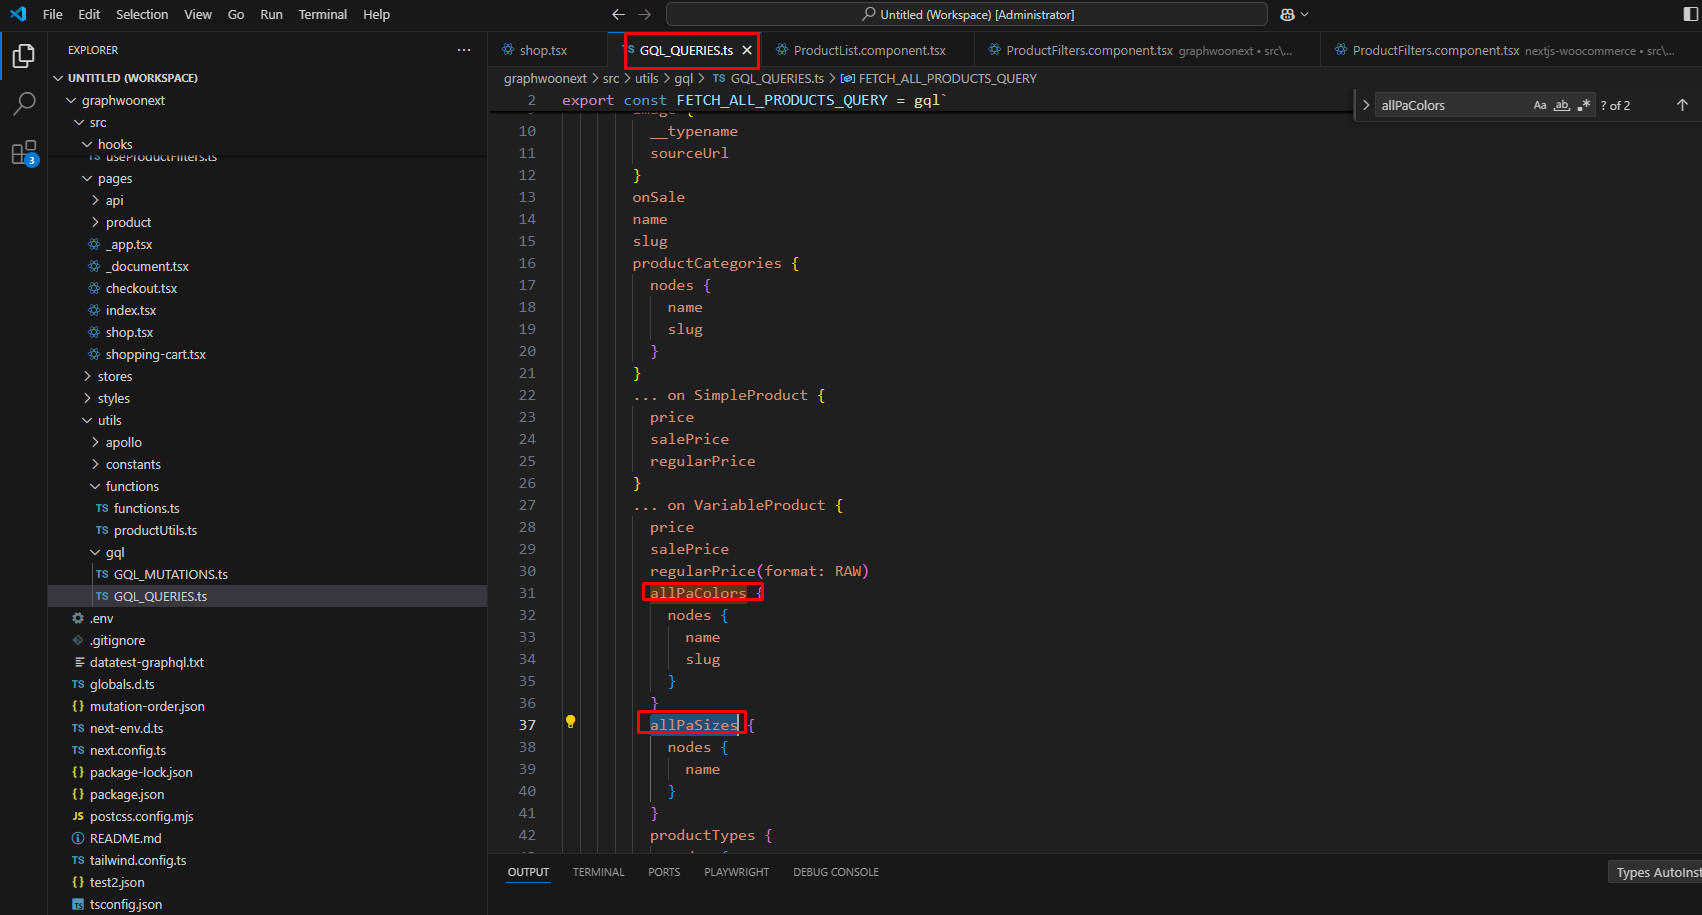Open Explorer more actions ellipsis menu

pyautogui.click(x=464, y=50)
